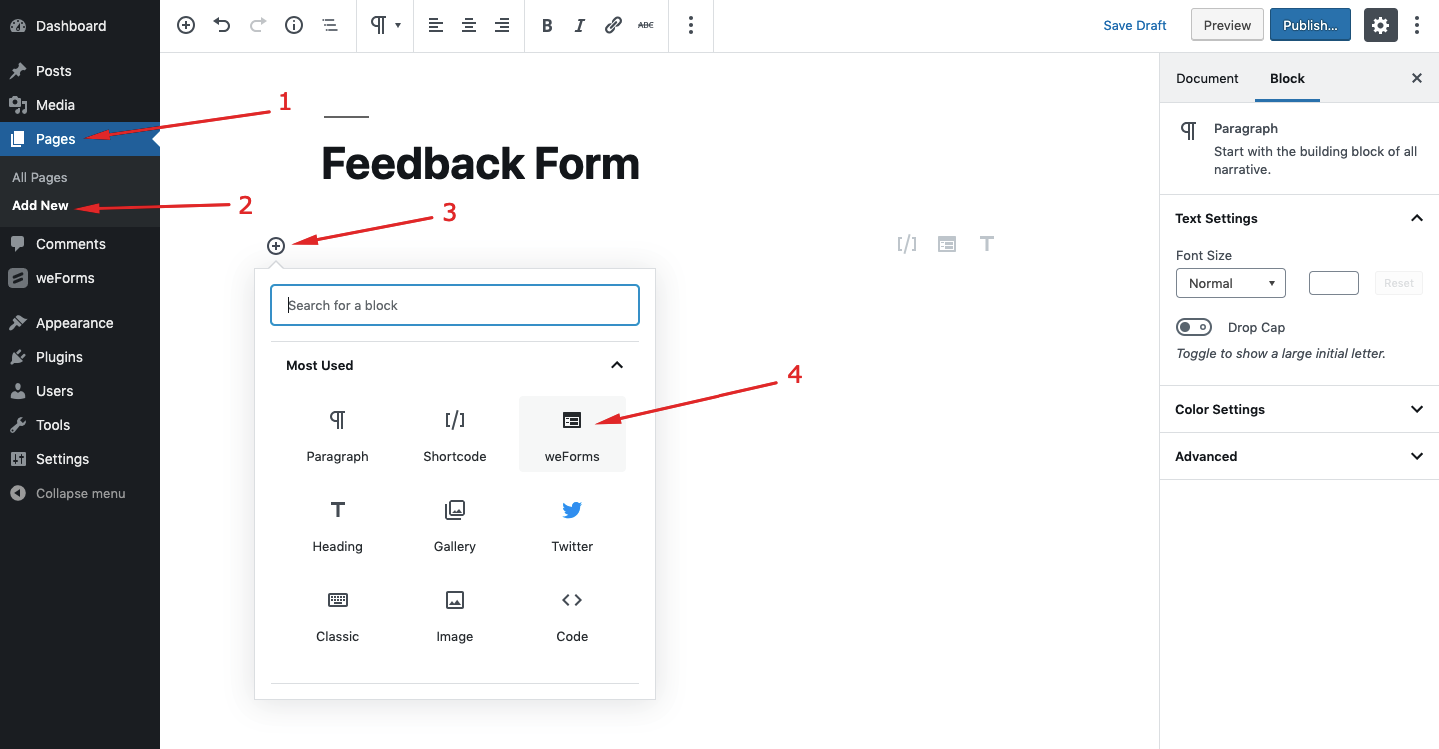Image resolution: width=1439 pixels, height=749 pixels.
Task: Switch to the Block tab in sidebar
Action: (1287, 78)
